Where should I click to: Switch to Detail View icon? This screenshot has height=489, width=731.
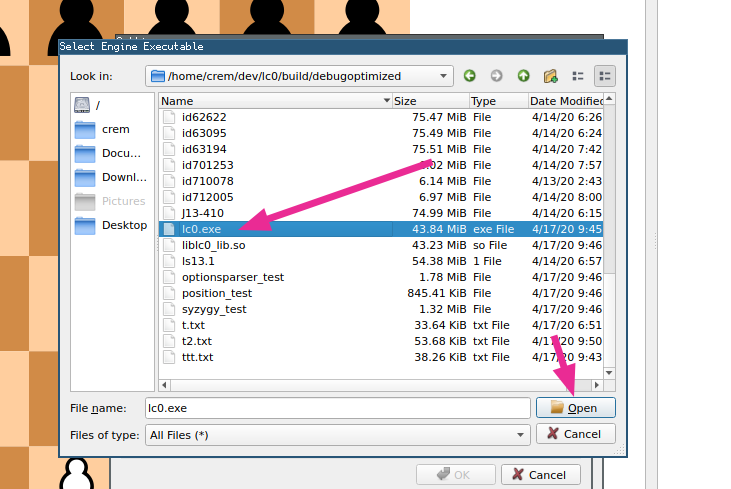coord(604,76)
